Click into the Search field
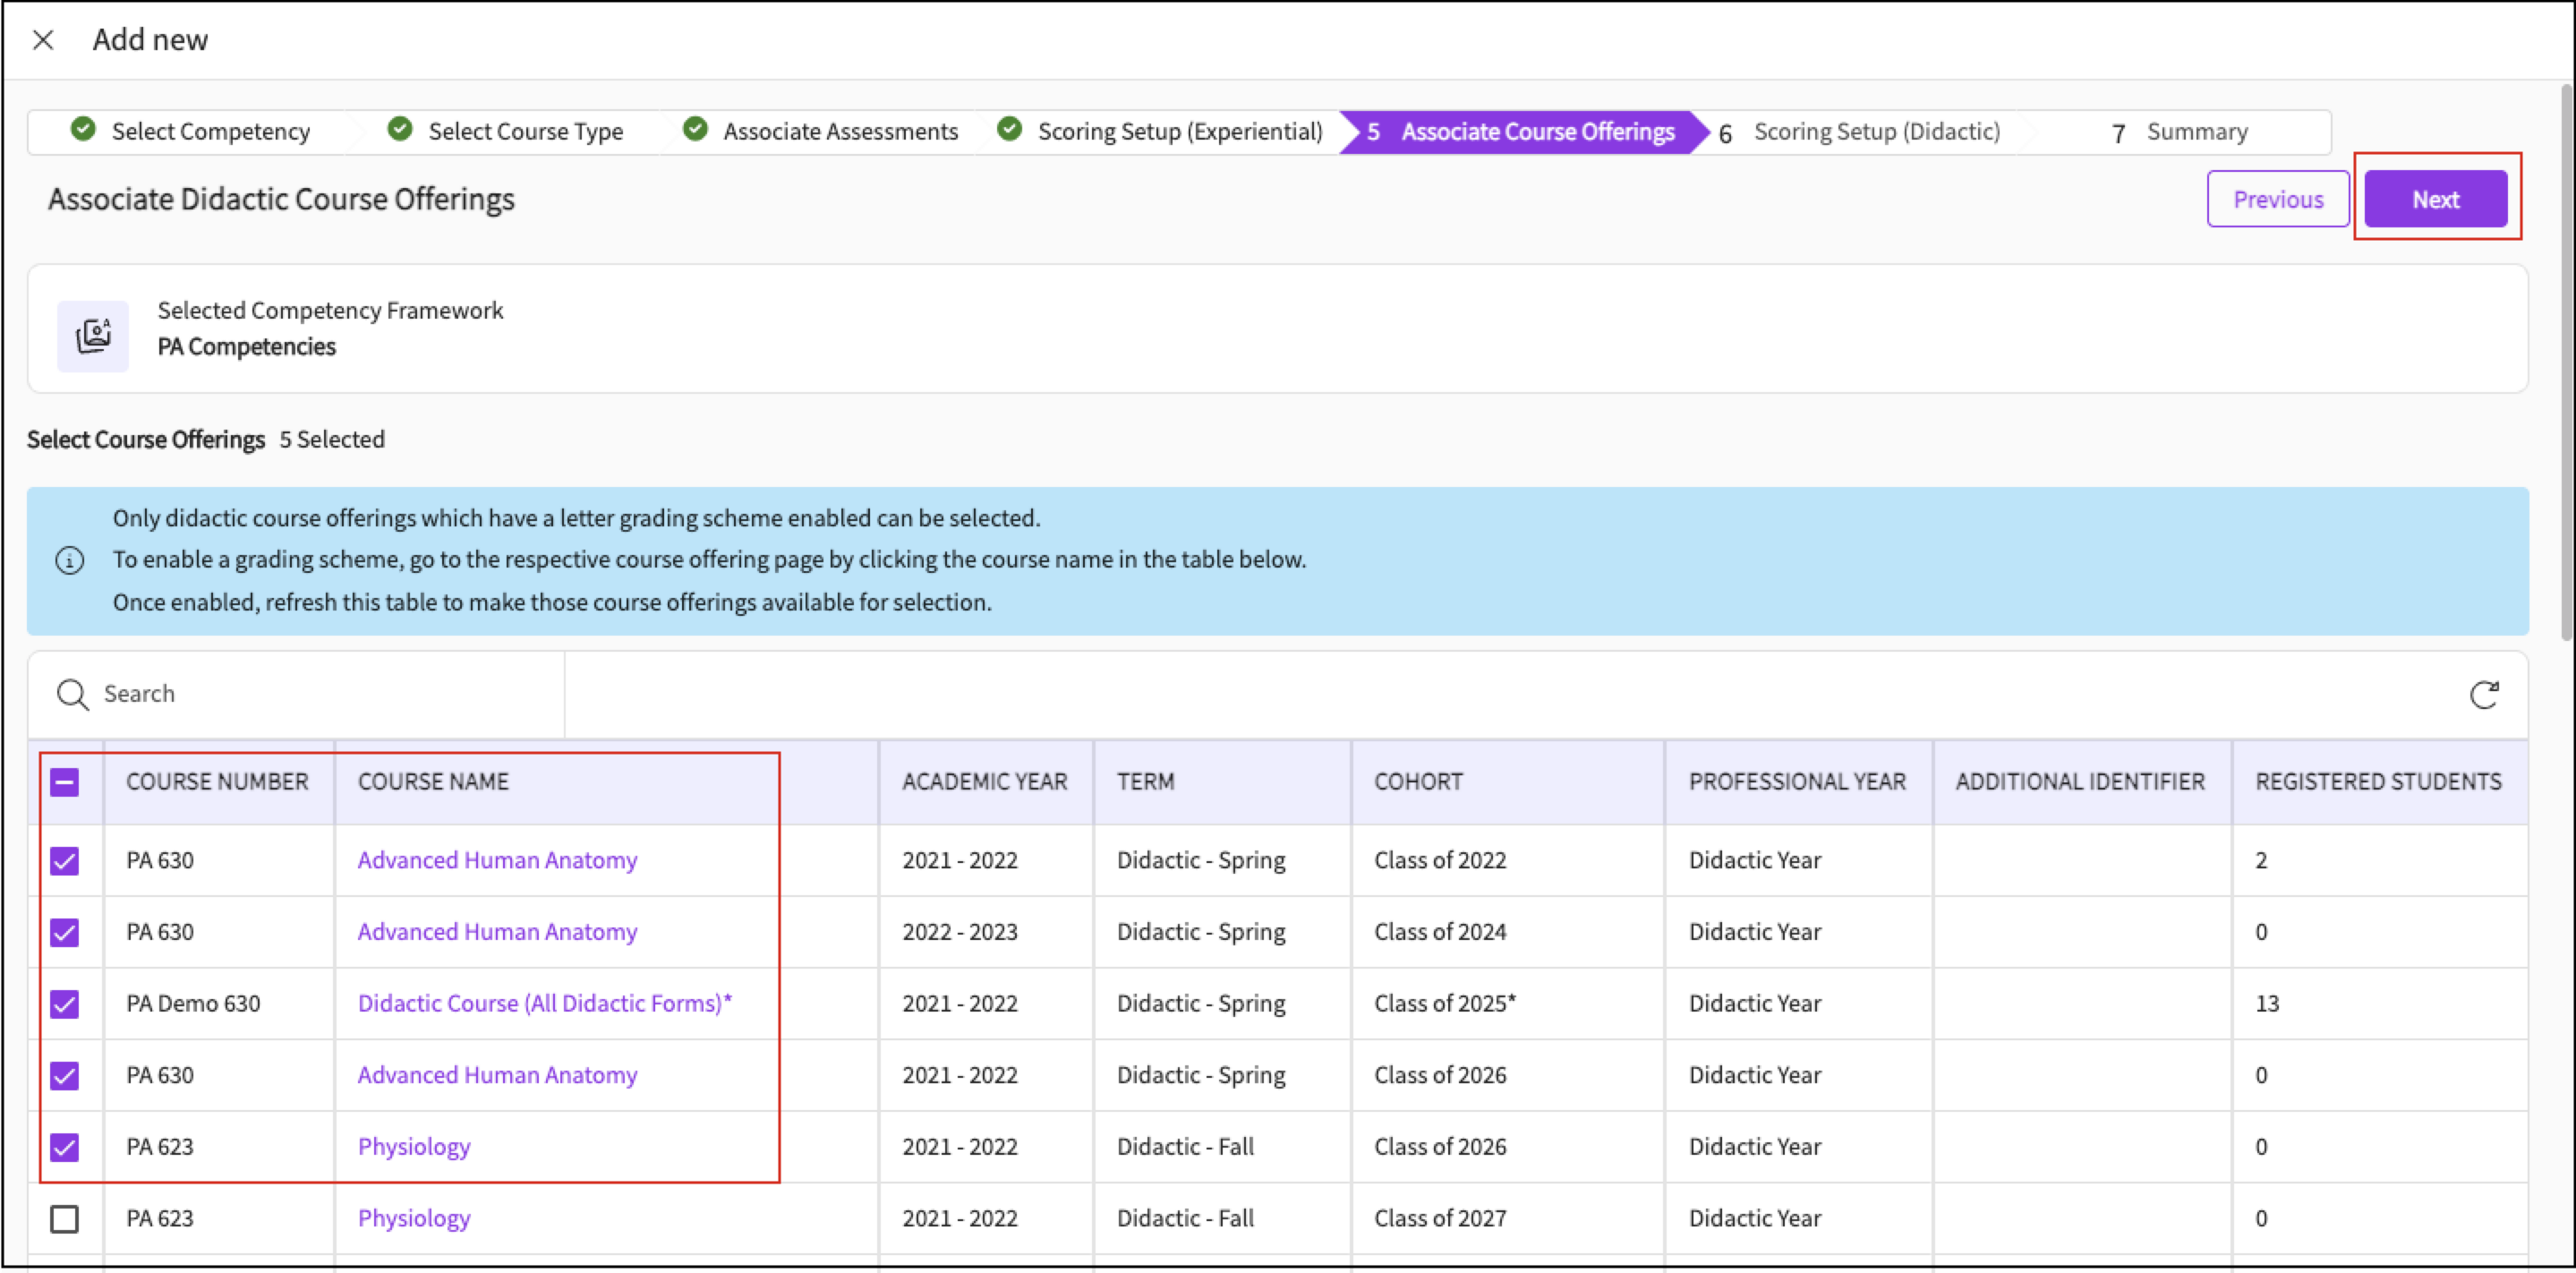The height and width of the screenshot is (1273, 2576). pos(320,694)
